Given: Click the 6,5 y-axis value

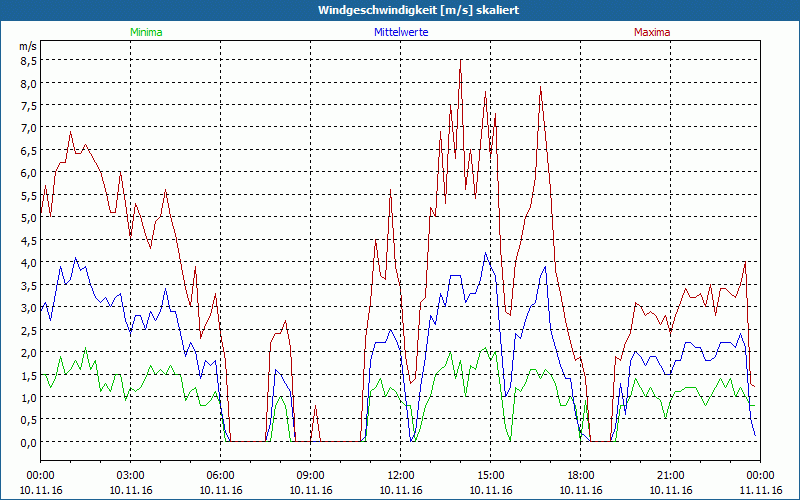Looking at the screenshot, I should pyautogui.click(x=29, y=151).
